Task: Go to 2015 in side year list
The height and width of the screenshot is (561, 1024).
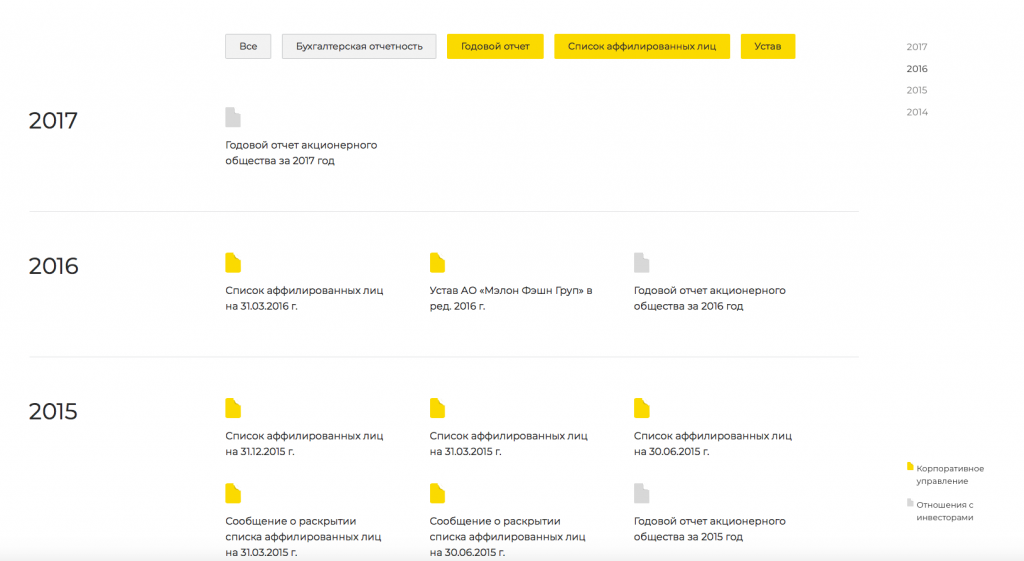Action: pyautogui.click(x=917, y=90)
